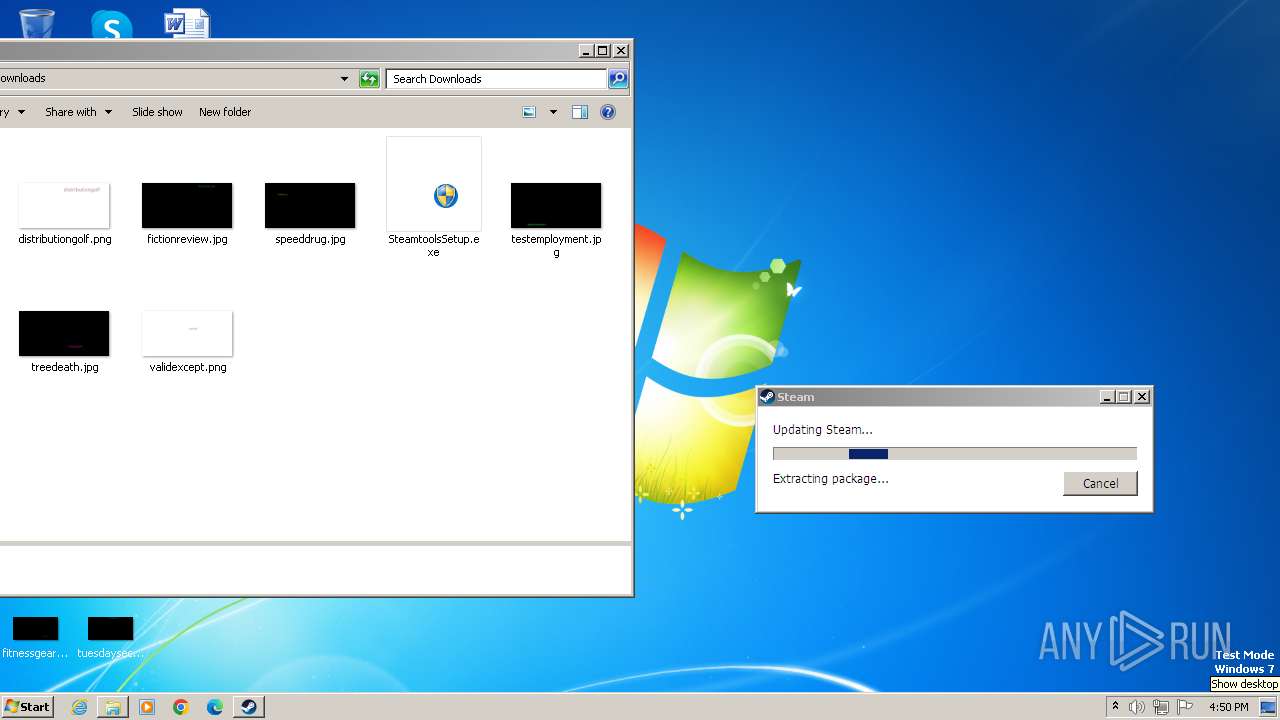
Task: Launch Google Chrome from taskbar
Action: coord(181,707)
